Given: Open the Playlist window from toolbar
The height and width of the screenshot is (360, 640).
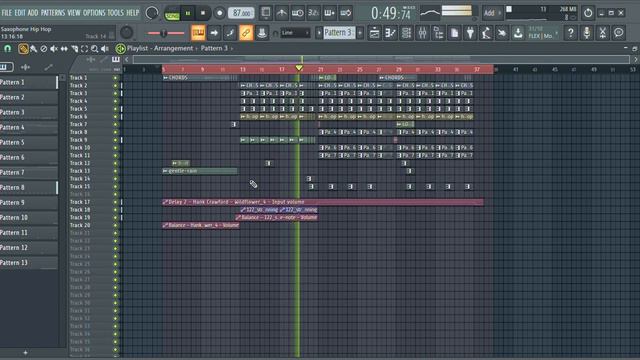Looking at the screenshot, I should pos(374,33).
